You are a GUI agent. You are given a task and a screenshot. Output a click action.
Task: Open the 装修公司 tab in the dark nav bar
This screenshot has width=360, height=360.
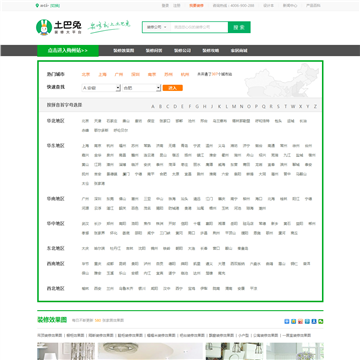(x=182, y=51)
